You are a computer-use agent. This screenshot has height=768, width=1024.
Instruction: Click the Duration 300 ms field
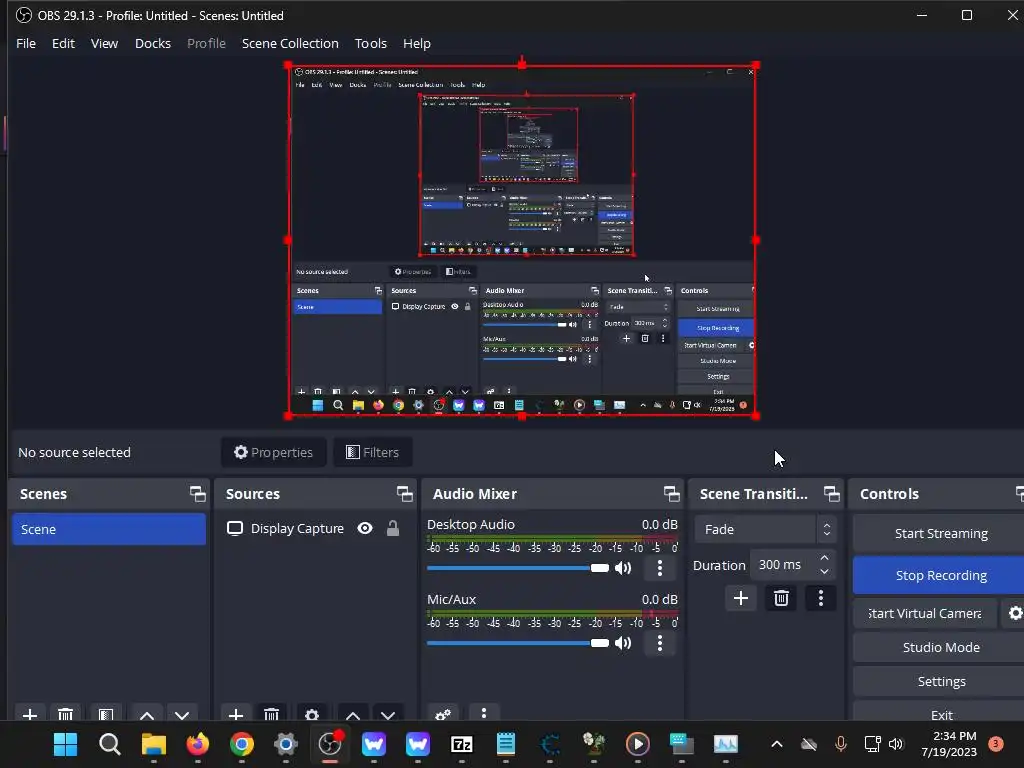pos(783,565)
